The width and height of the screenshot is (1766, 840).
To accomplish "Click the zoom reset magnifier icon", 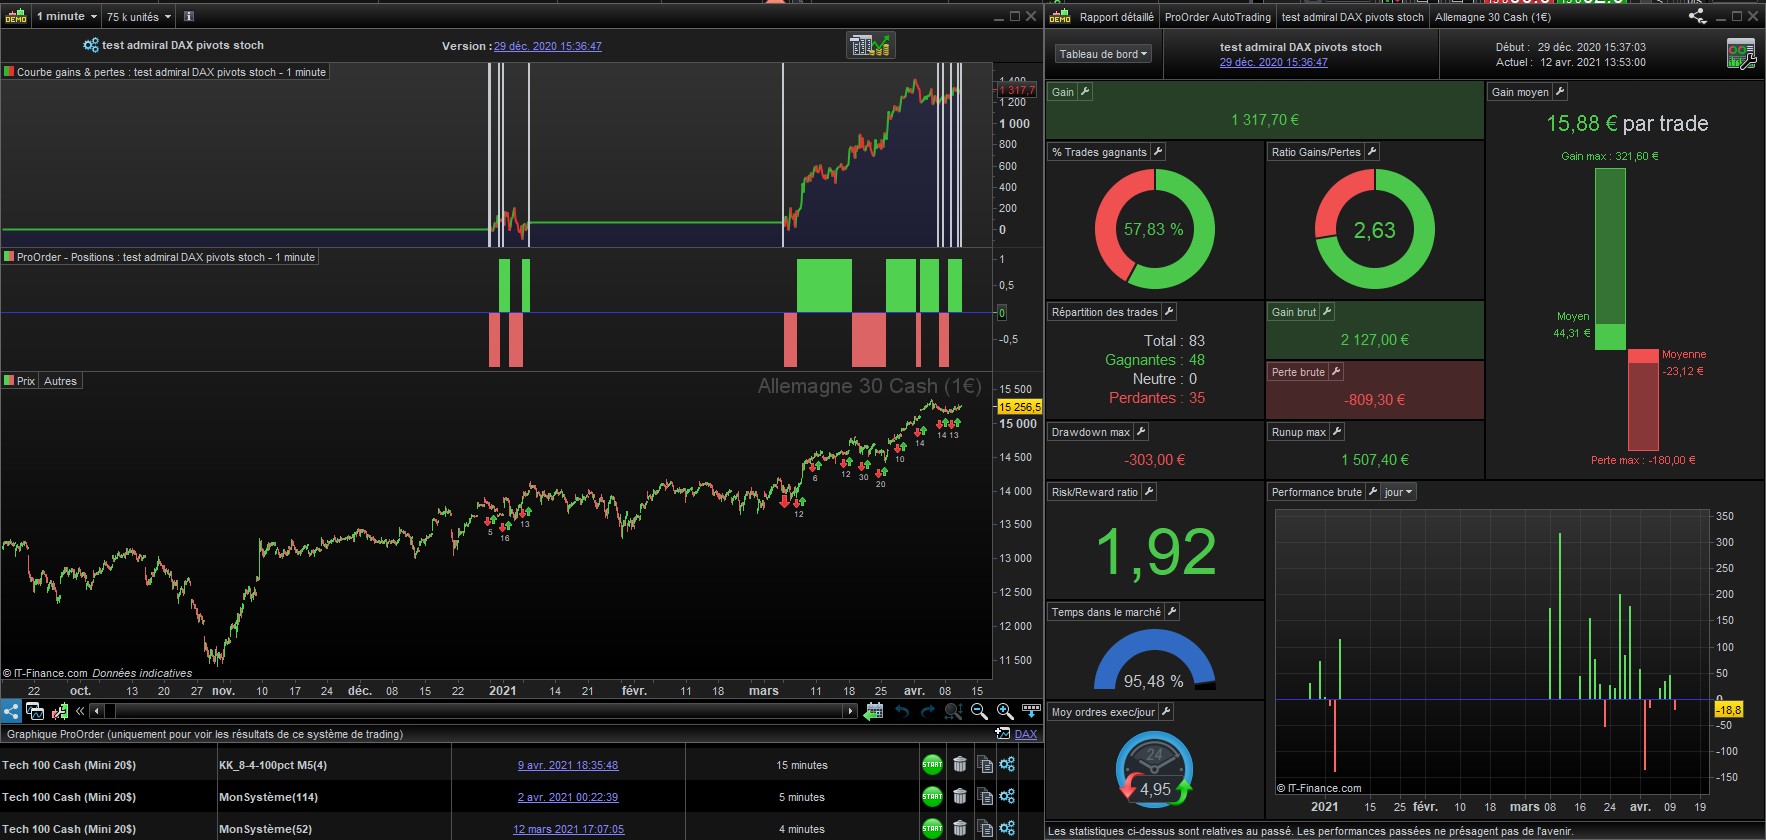I will pos(953,711).
